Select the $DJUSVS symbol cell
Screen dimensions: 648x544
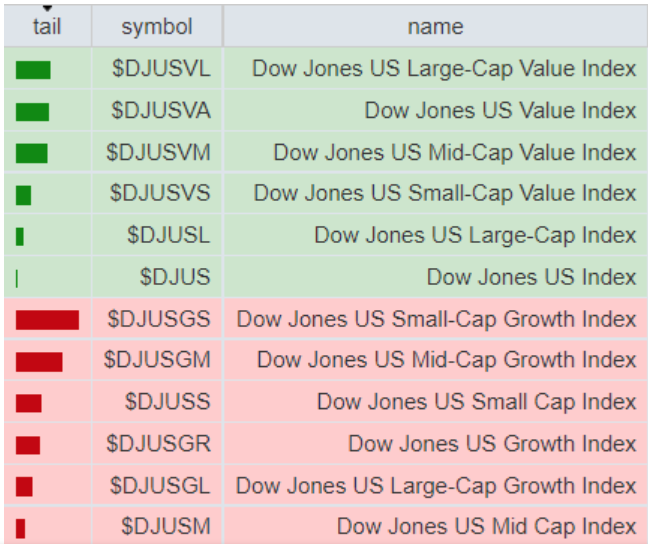pos(160,194)
